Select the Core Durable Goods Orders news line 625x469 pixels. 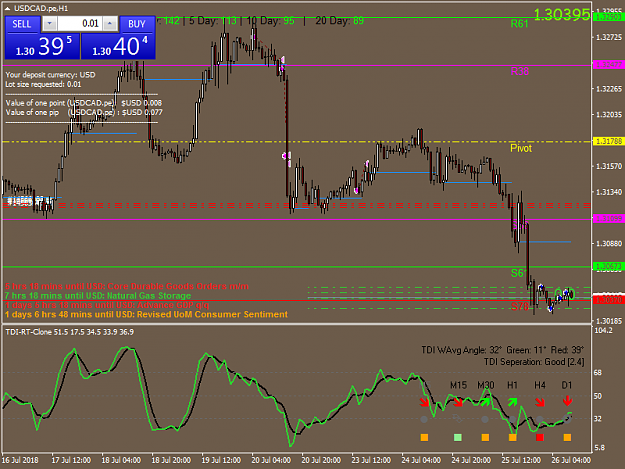(127, 286)
